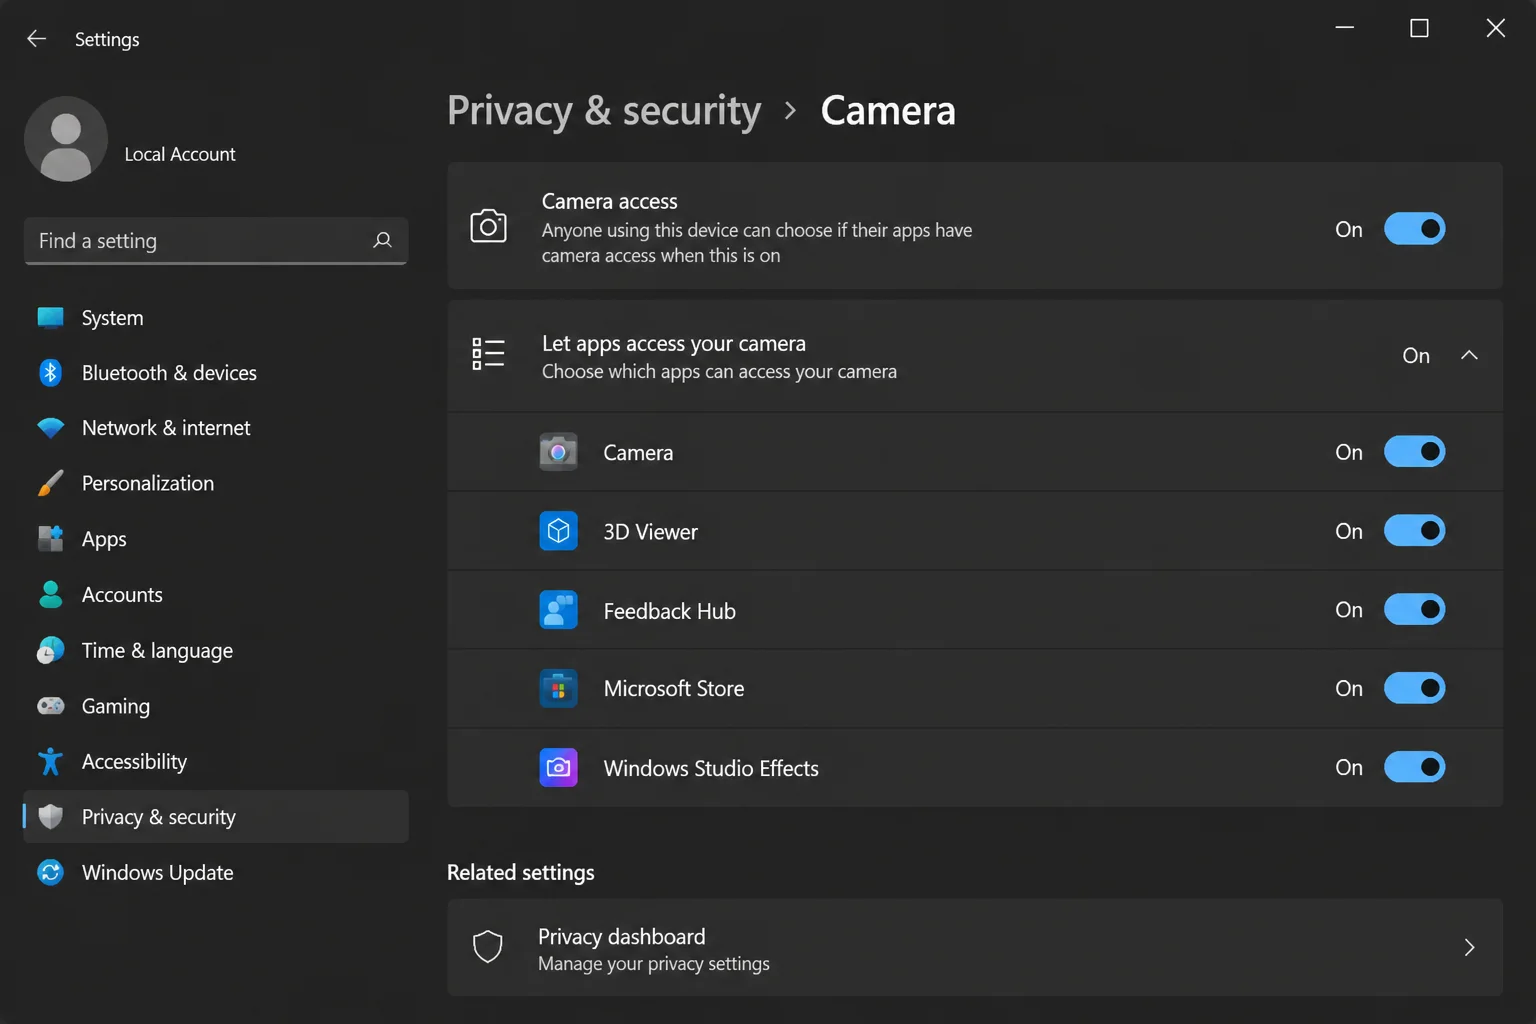
Task: Open Privacy dashboard via chevron arrow
Action: click(1469, 947)
